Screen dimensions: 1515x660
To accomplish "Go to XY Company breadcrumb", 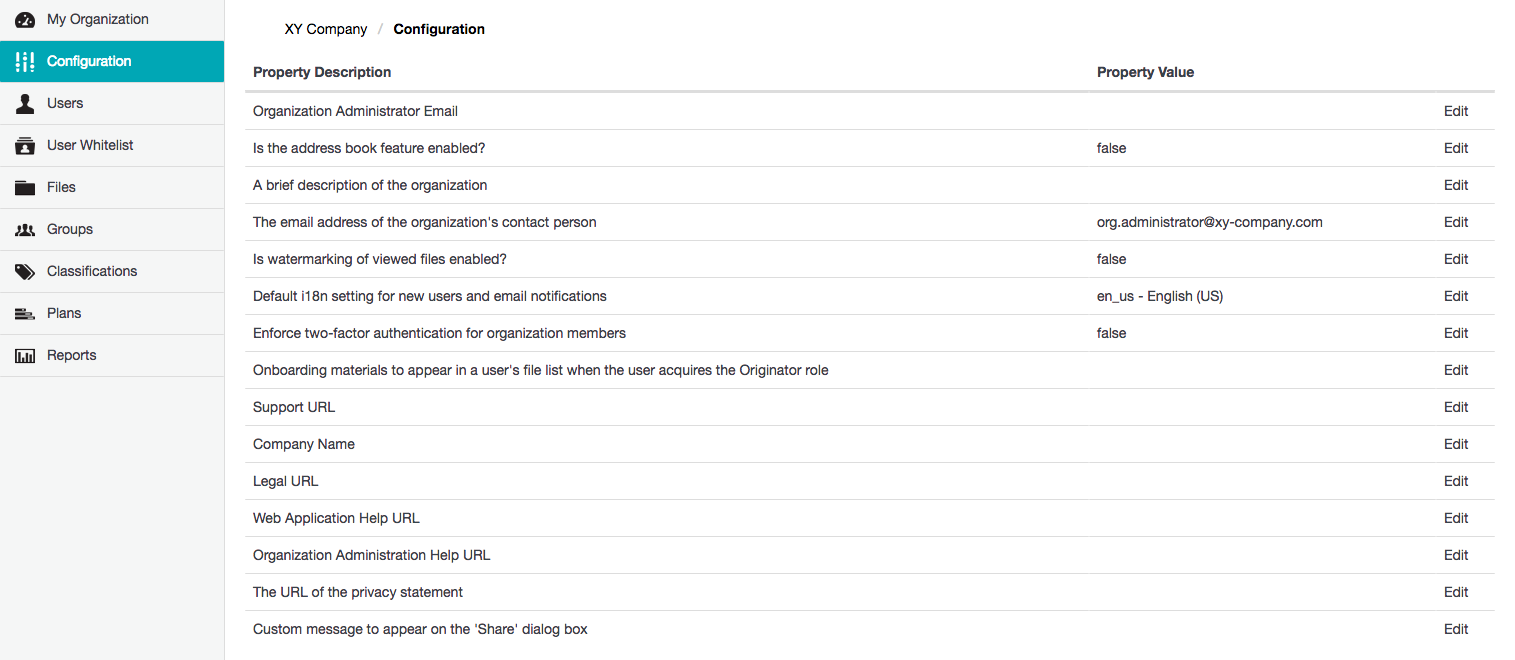I will coord(326,29).
